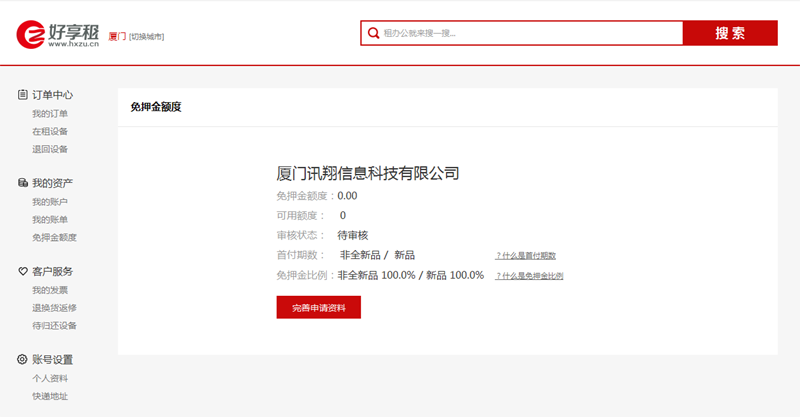This screenshot has height=417, width=800.
Task: Click the 可用额度 label
Action: click(301, 216)
